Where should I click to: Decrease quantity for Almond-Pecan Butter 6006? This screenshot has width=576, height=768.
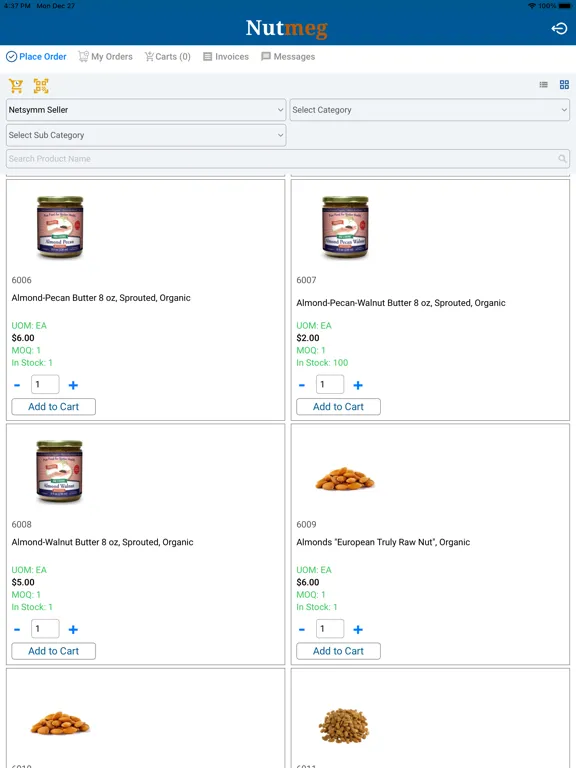pos(17,385)
